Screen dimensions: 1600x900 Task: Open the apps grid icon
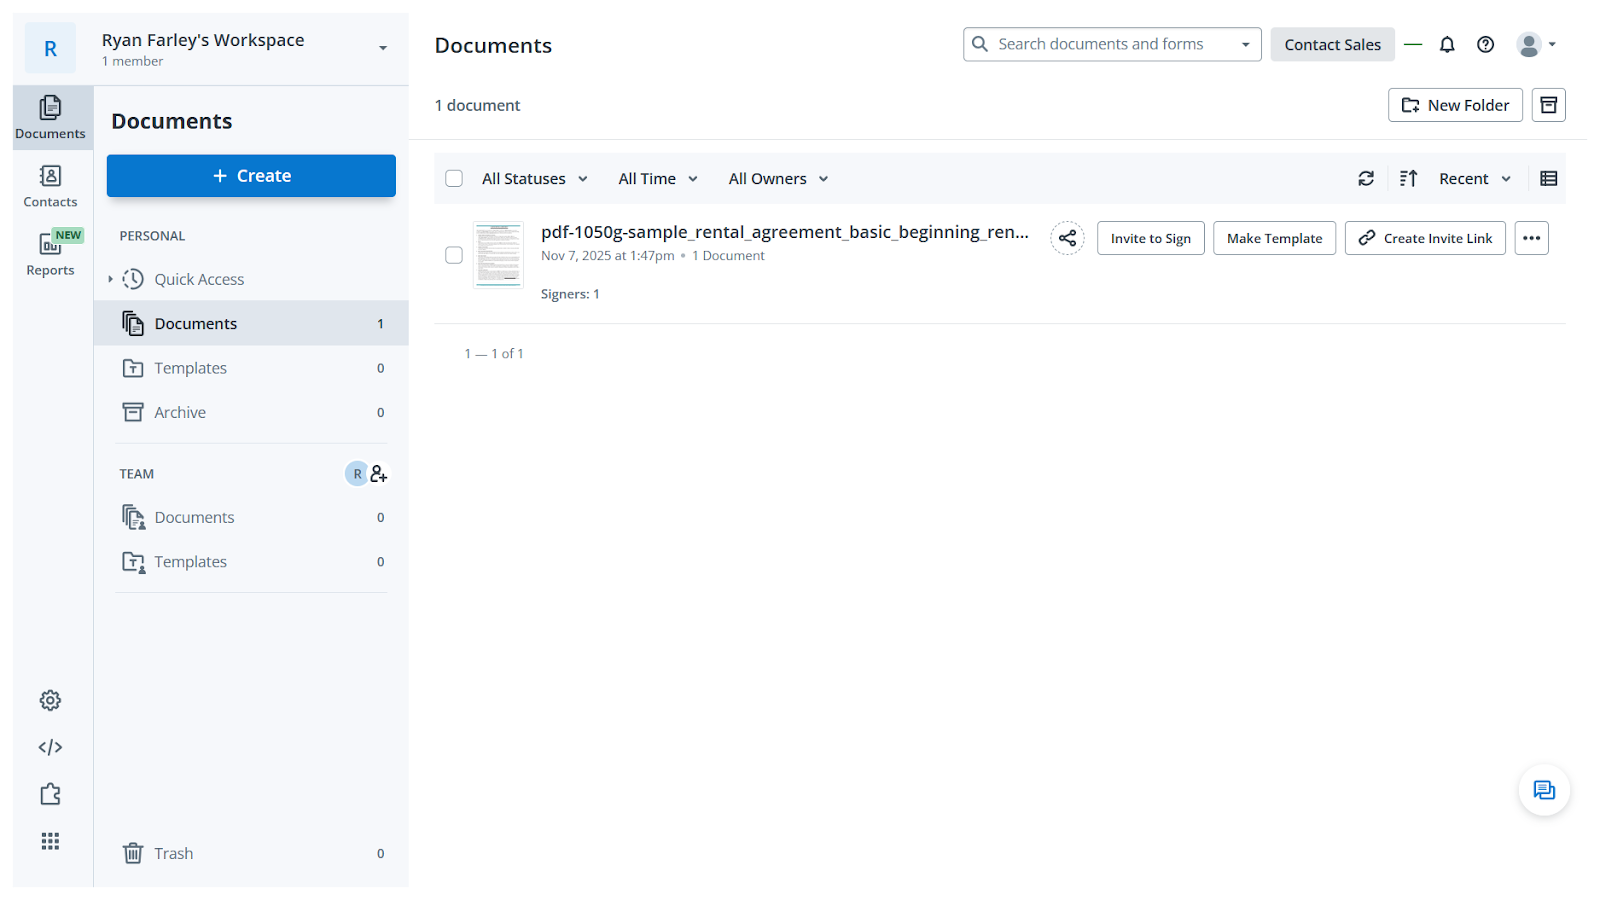coord(50,840)
